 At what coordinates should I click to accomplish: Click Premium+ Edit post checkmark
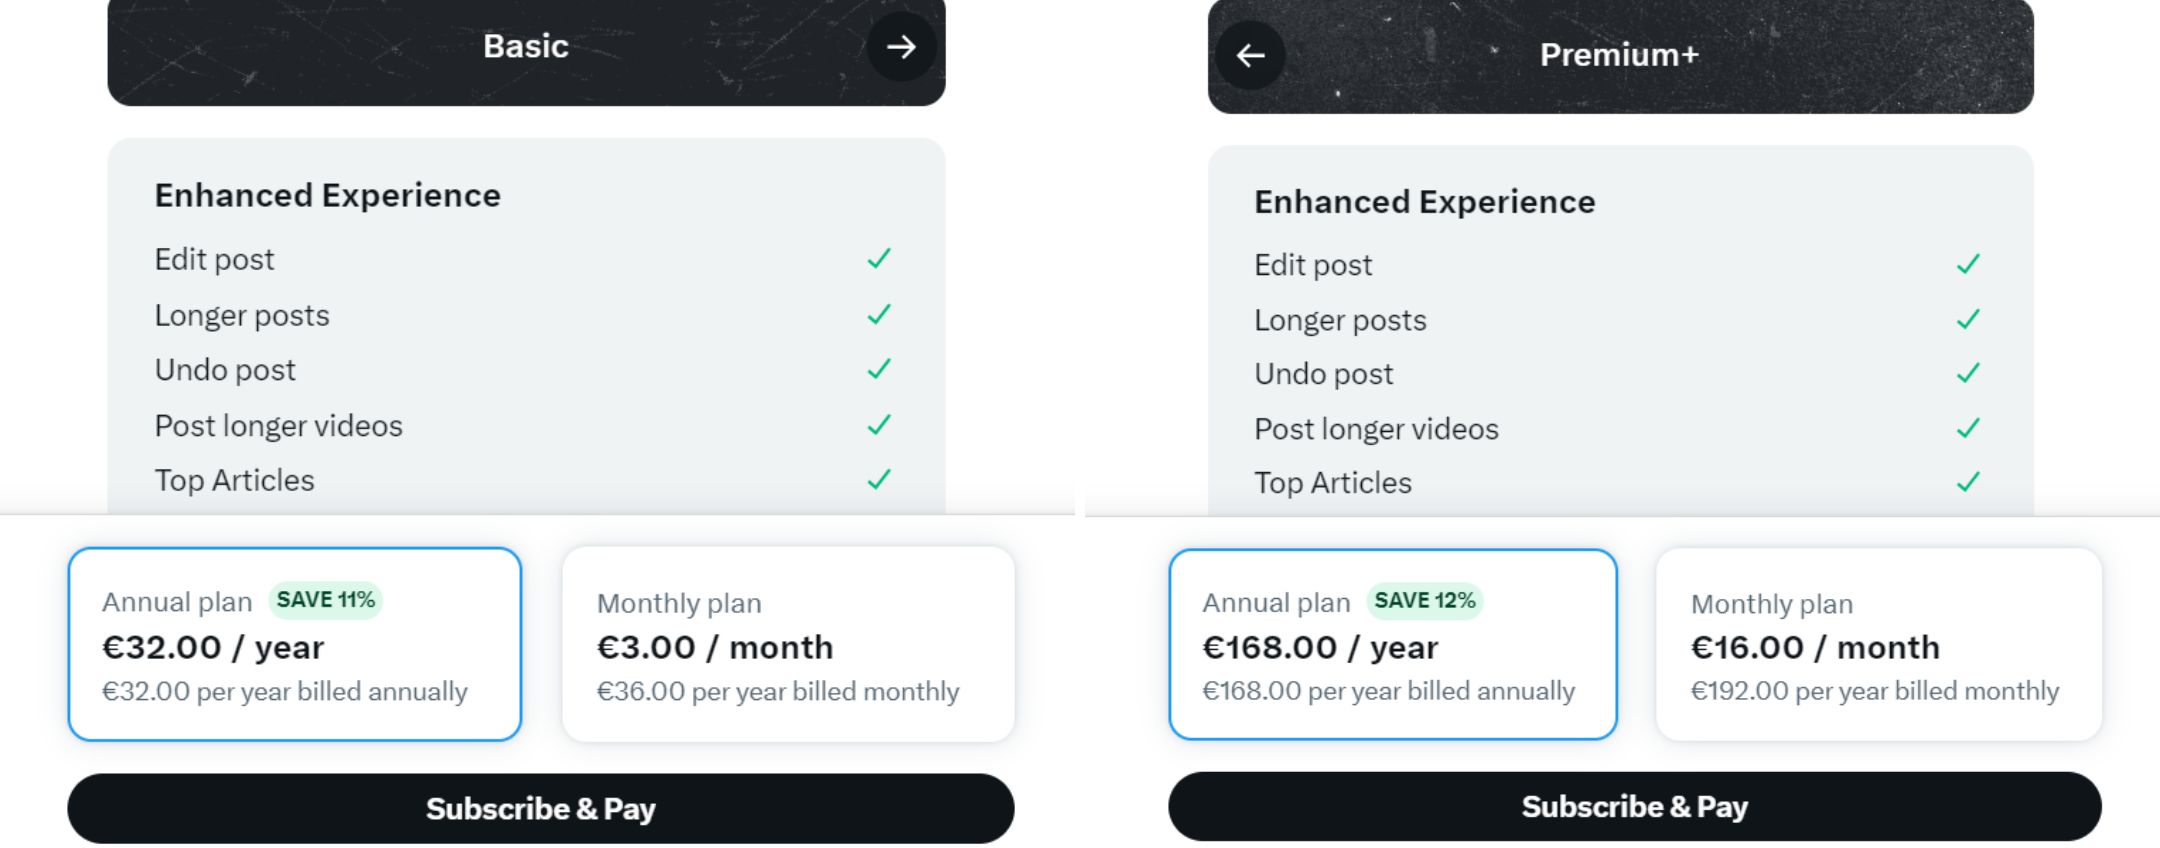click(x=1968, y=265)
